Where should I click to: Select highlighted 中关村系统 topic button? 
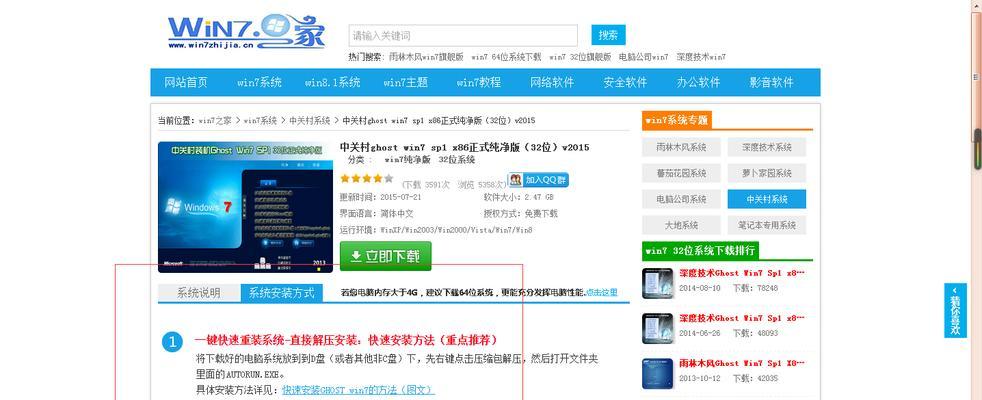point(767,199)
